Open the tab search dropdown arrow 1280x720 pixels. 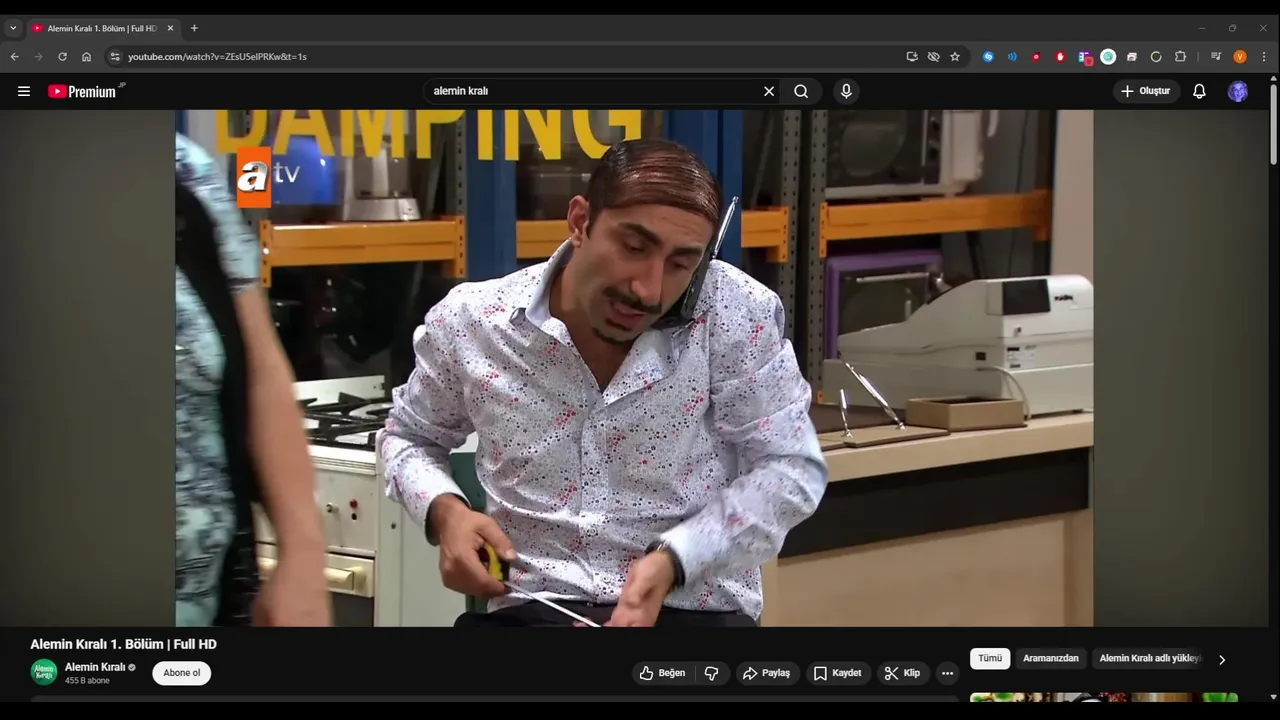(13, 28)
